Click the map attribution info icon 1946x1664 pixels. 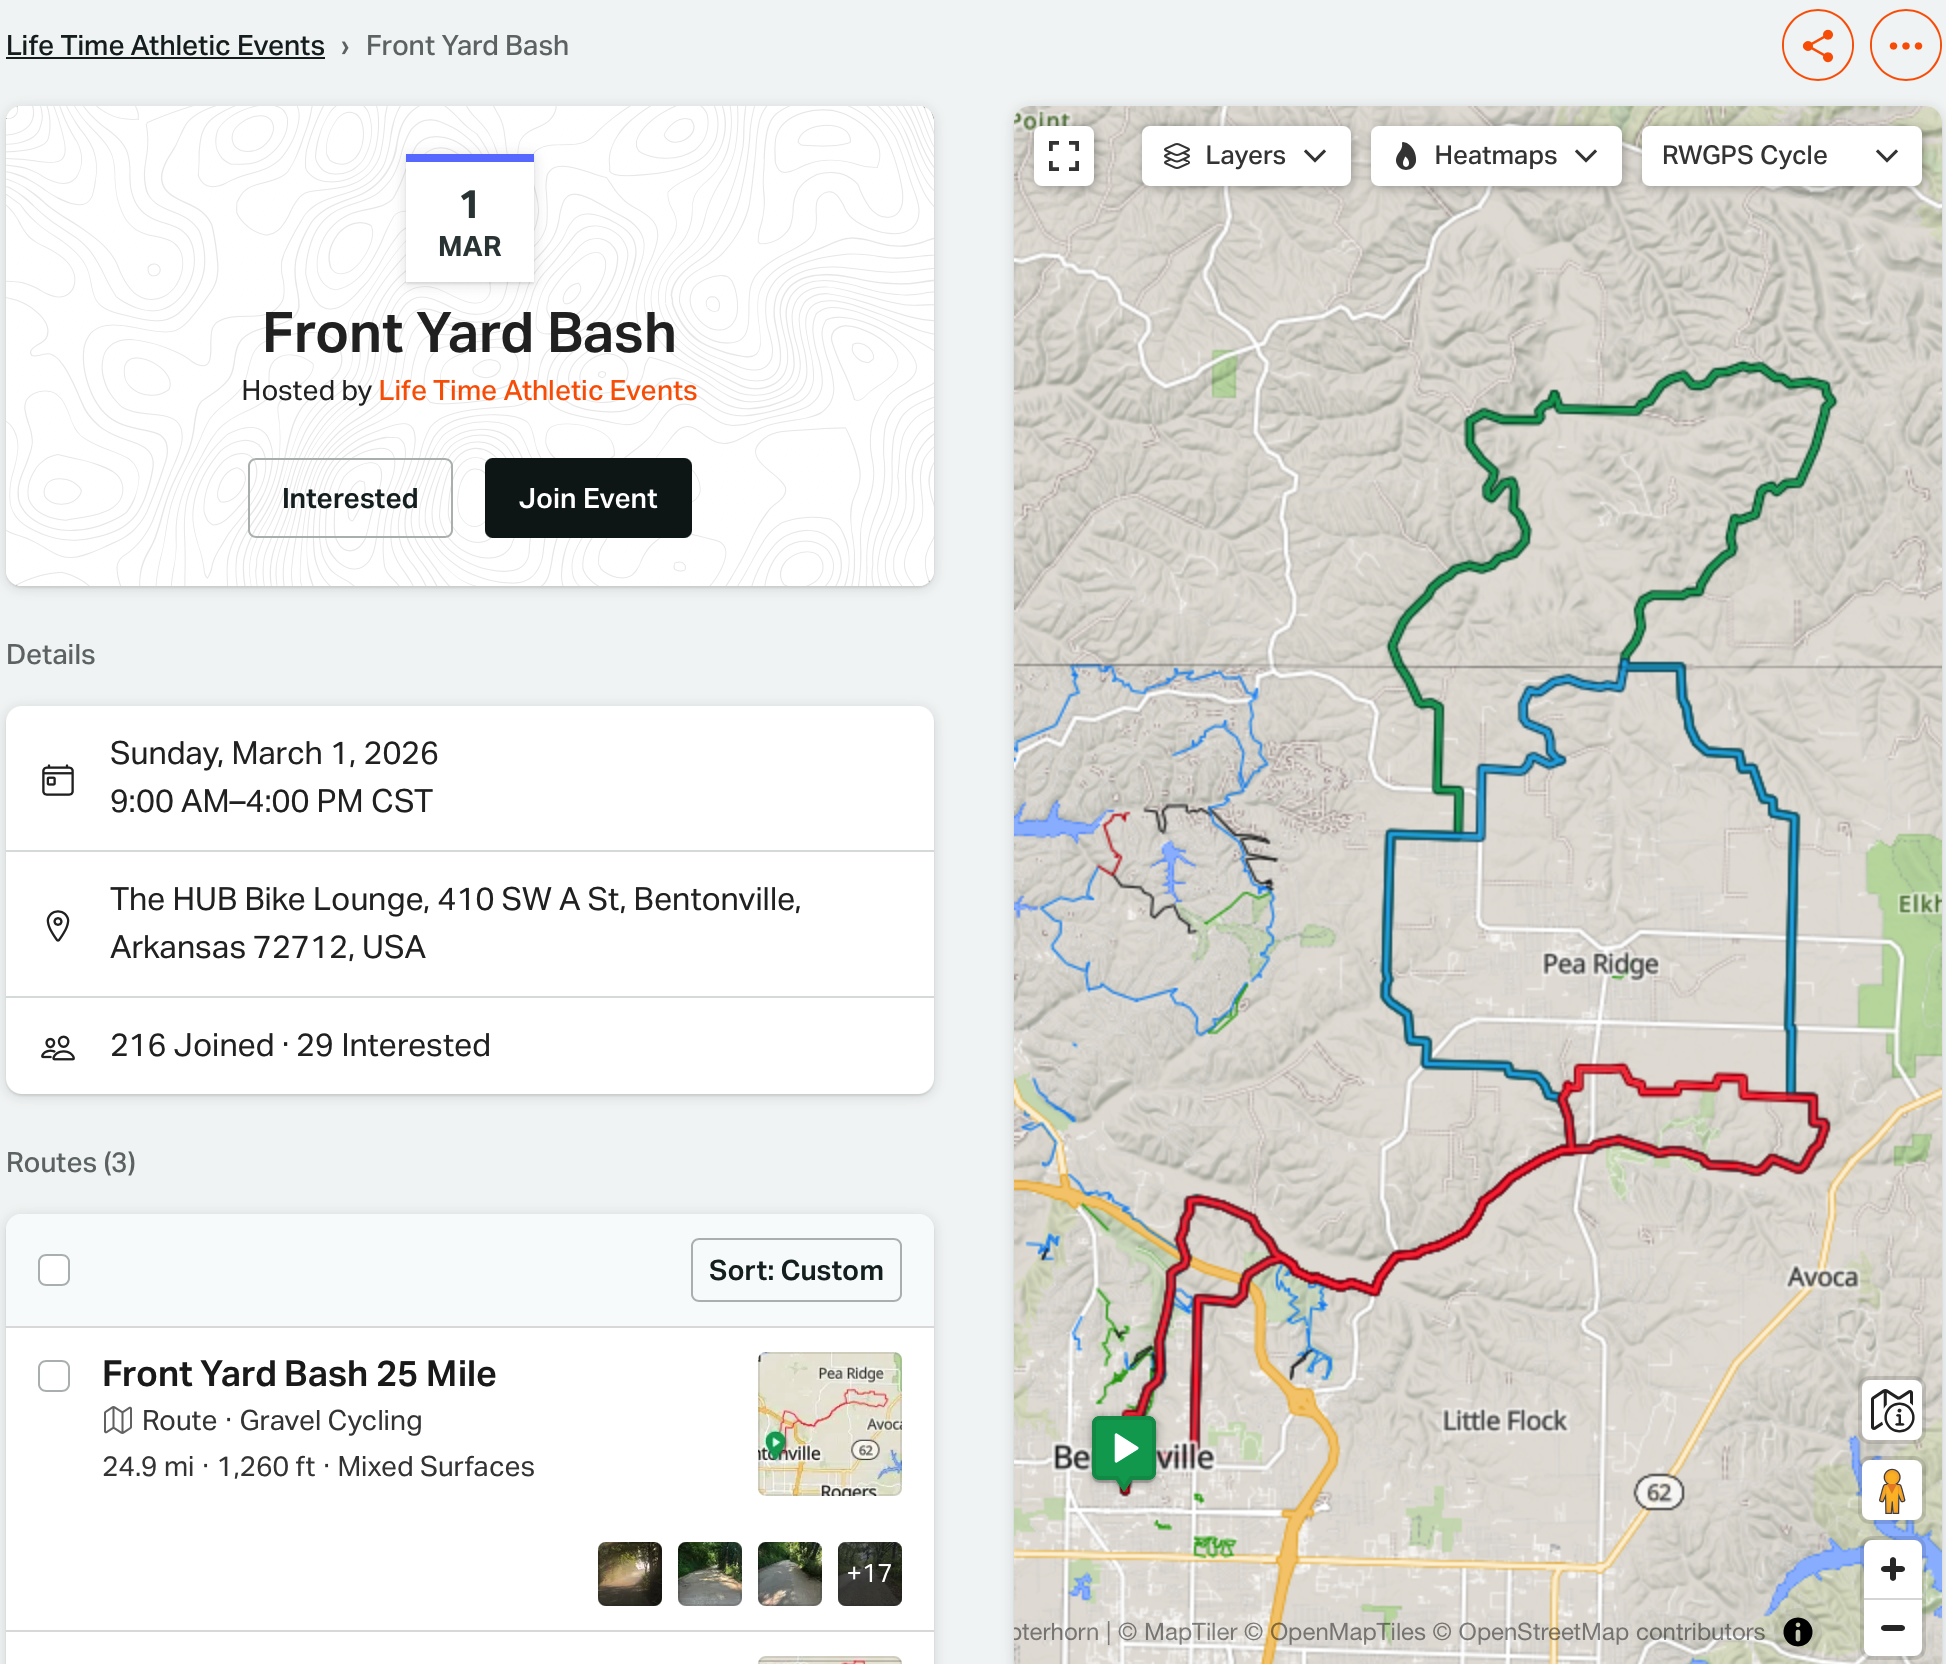point(1798,1632)
